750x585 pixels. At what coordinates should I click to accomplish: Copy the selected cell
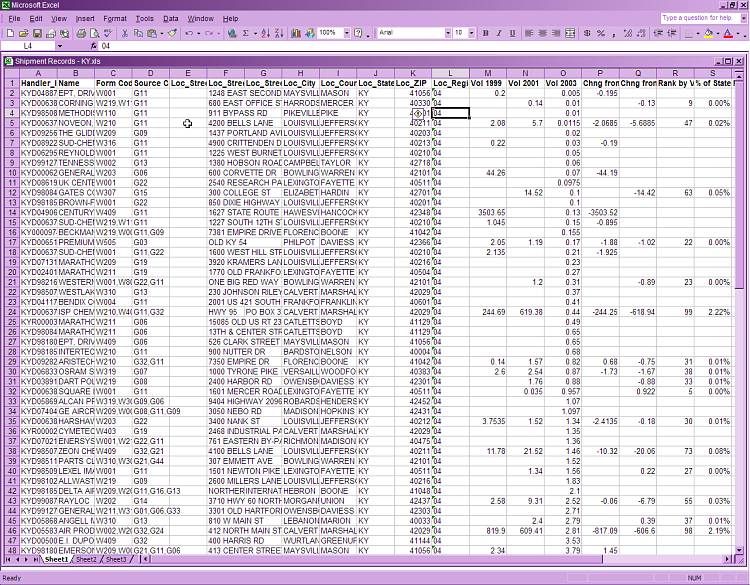click(138, 33)
